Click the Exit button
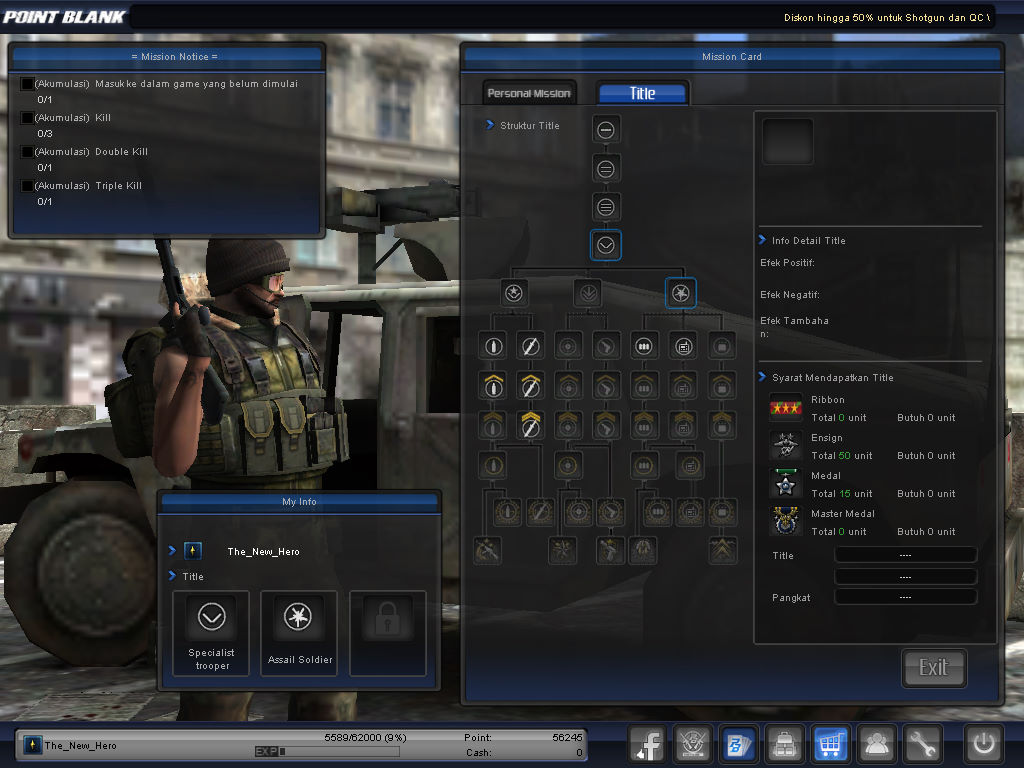1024x768 pixels. tap(934, 667)
